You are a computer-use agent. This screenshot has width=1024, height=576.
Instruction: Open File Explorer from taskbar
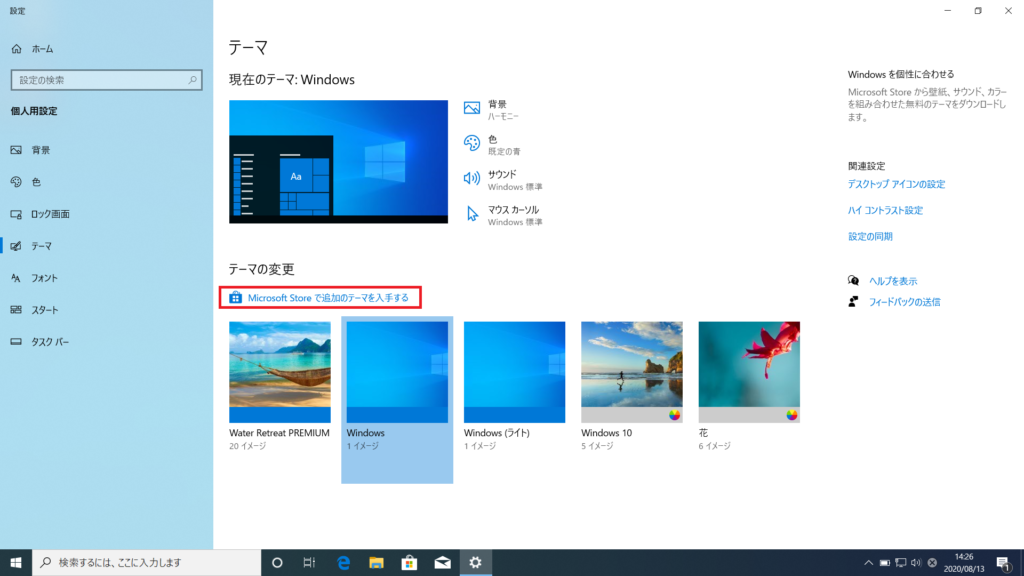(376, 562)
